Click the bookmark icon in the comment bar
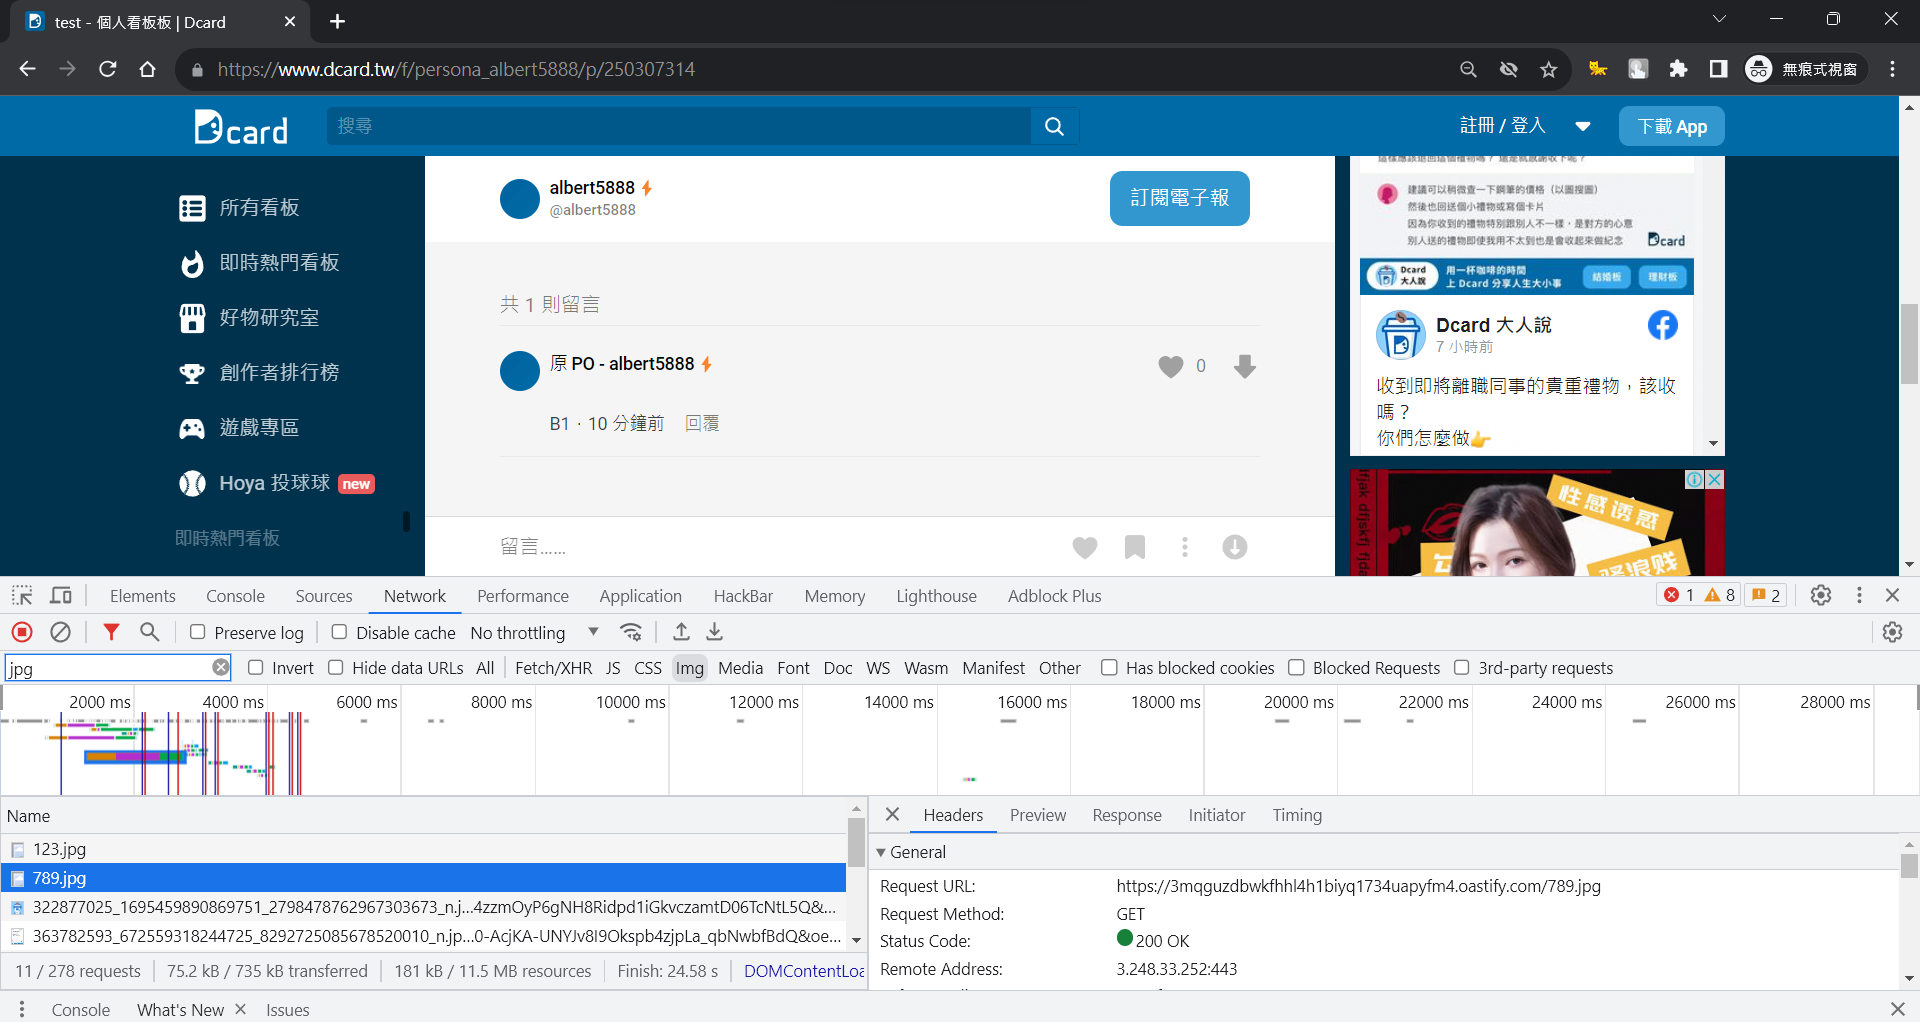 tap(1135, 547)
